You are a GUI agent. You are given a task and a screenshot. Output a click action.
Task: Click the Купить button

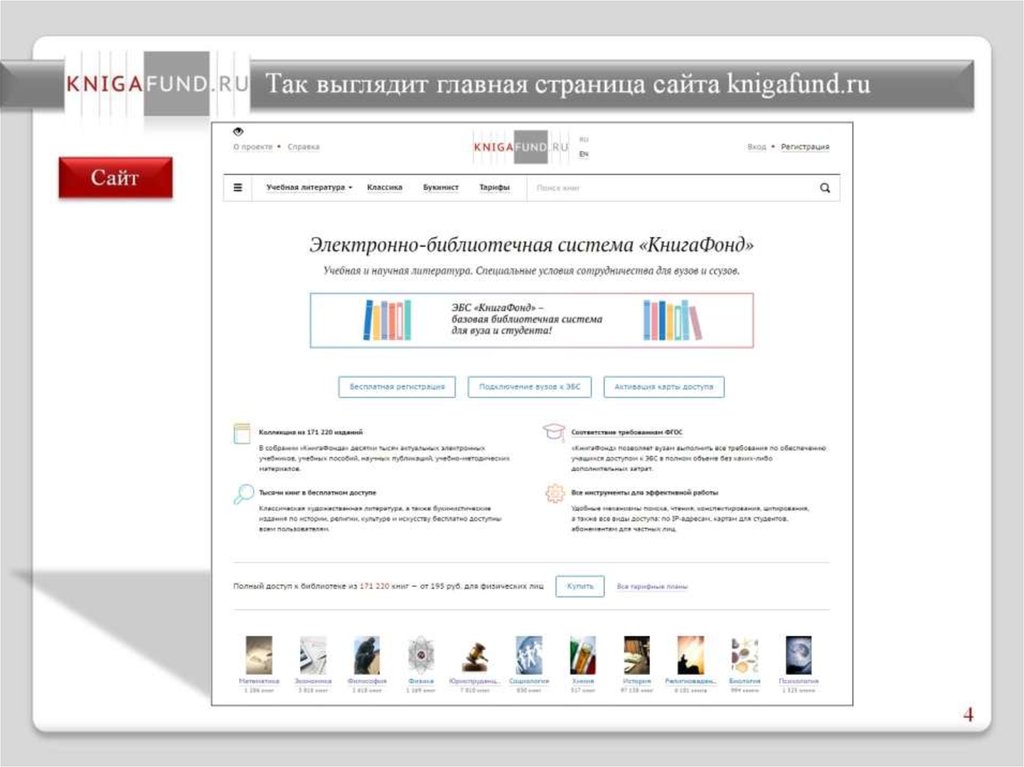pos(580,586)
